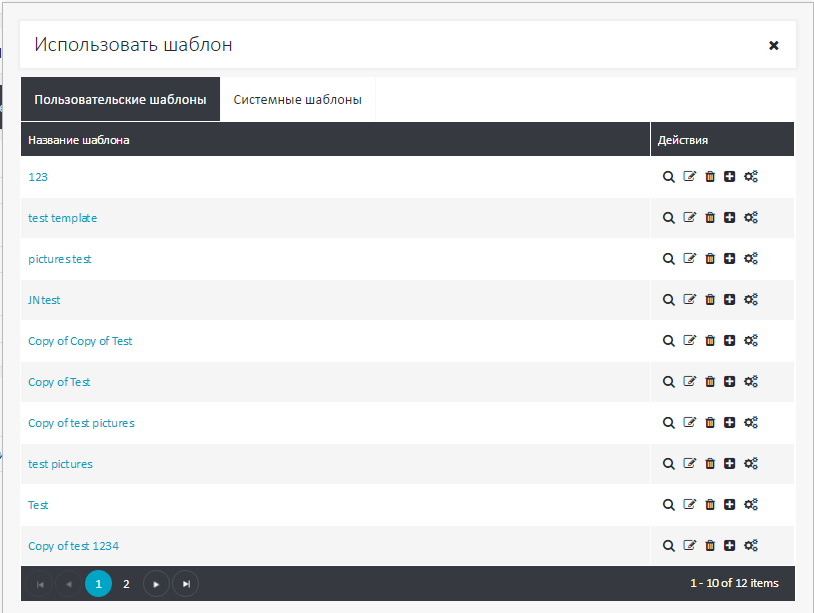Preview the Test template with magnifier icon
The width and height of the screenshot is (814, 613).
(x=669, y=505)
